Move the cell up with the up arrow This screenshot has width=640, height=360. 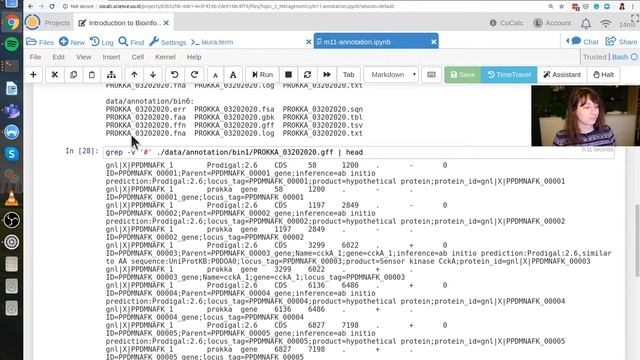click(134, 75)
